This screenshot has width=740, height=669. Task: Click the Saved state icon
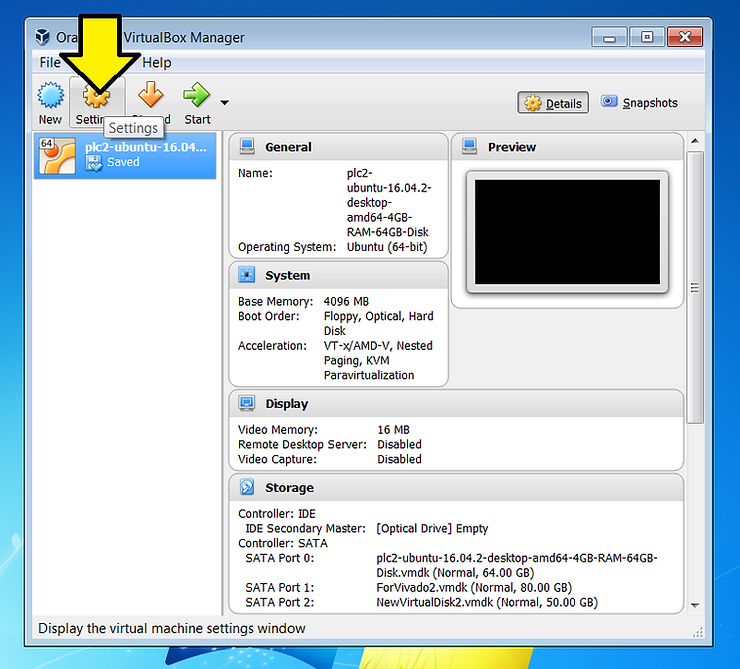(93, 163)
